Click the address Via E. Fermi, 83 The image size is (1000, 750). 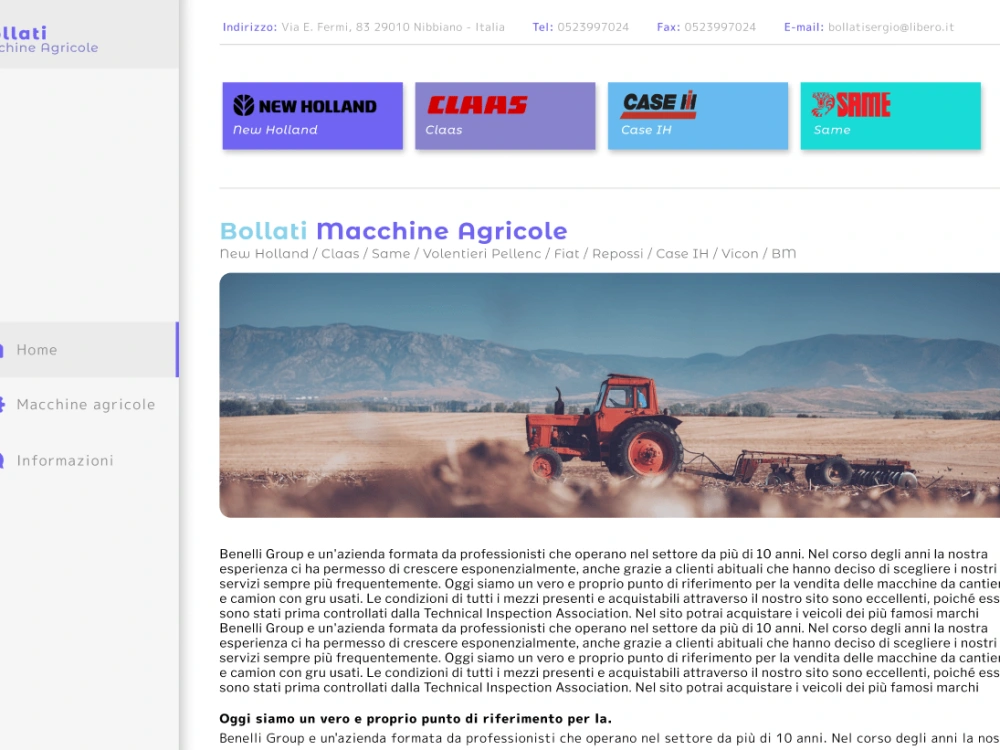[325, 27]
